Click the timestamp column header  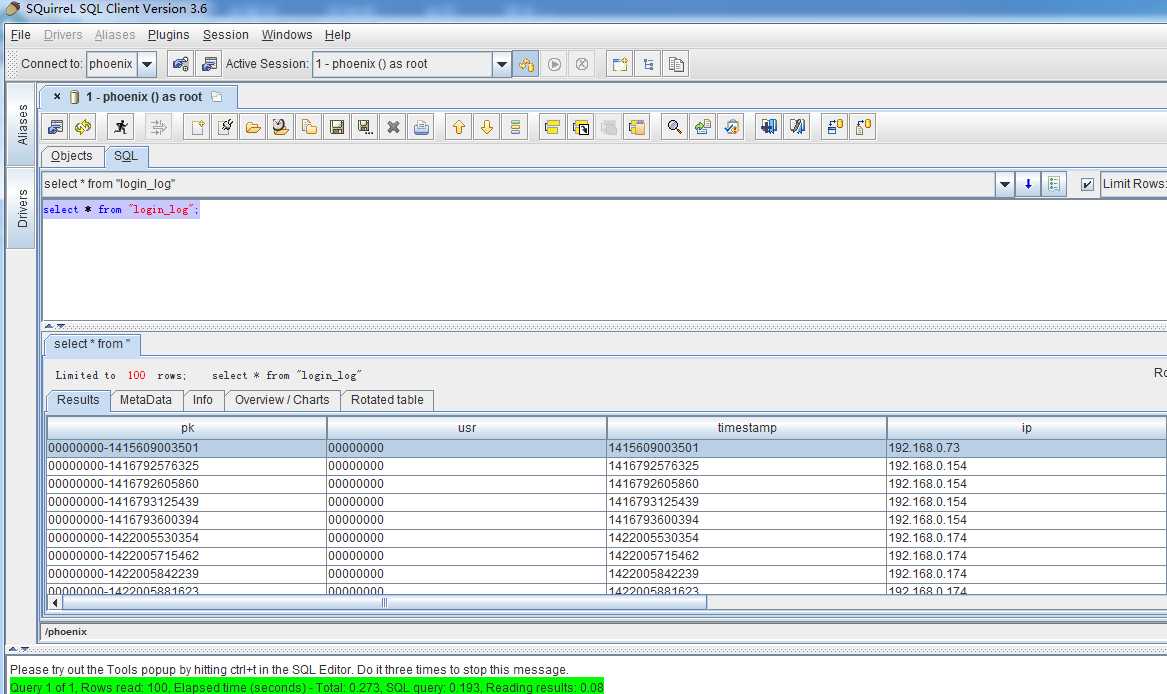coord(746,428)
